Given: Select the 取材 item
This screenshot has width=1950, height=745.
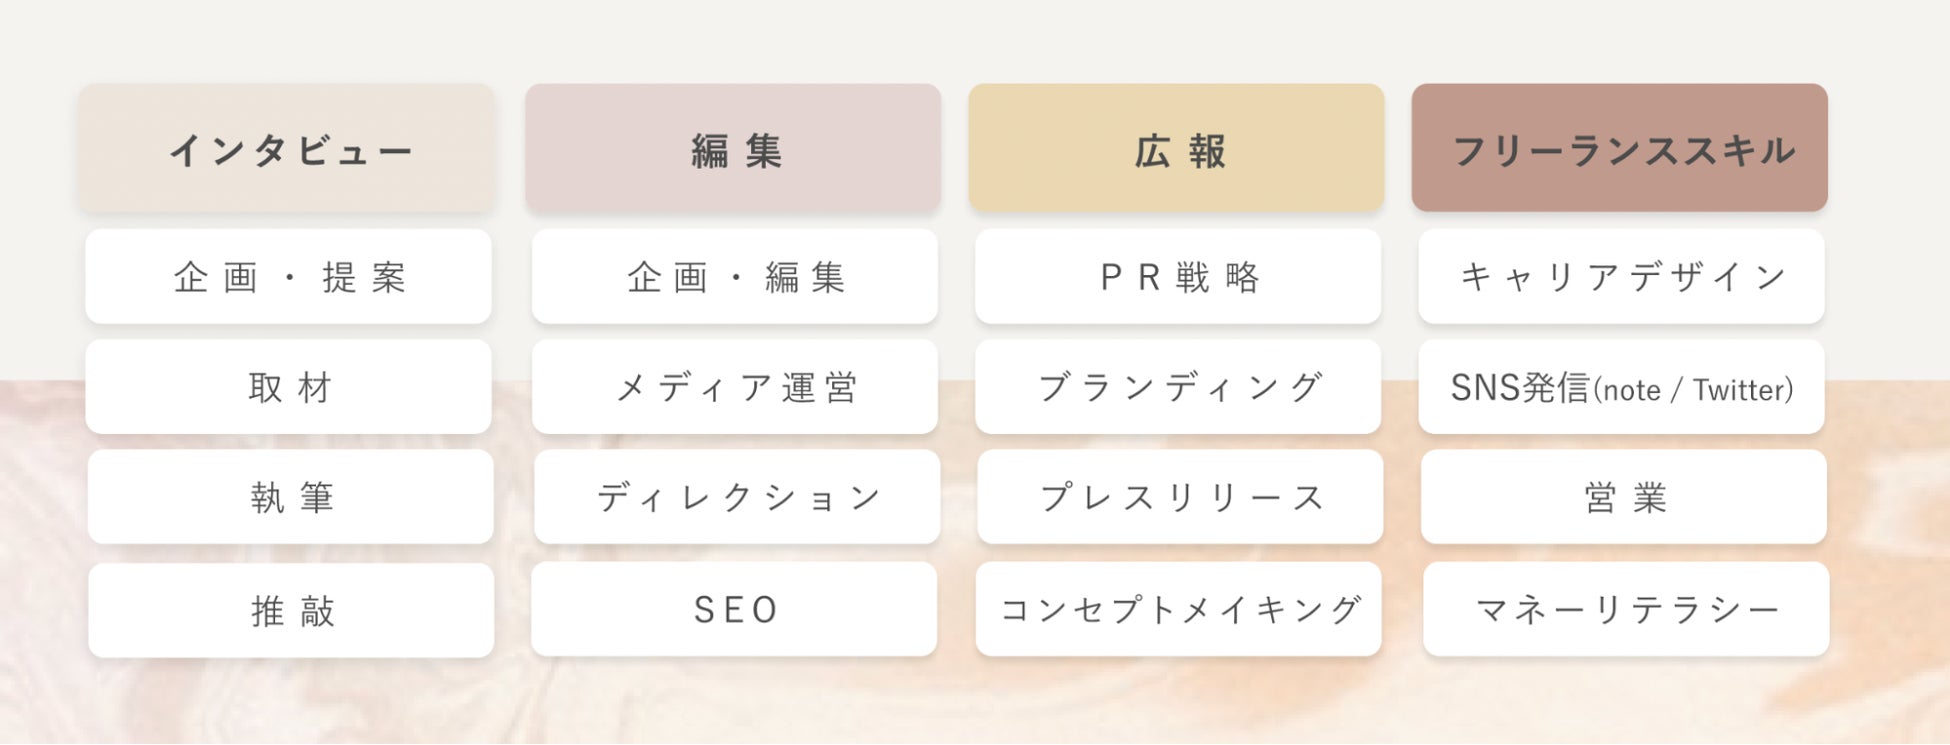Looking at the screenshot, I should [288, 387].
